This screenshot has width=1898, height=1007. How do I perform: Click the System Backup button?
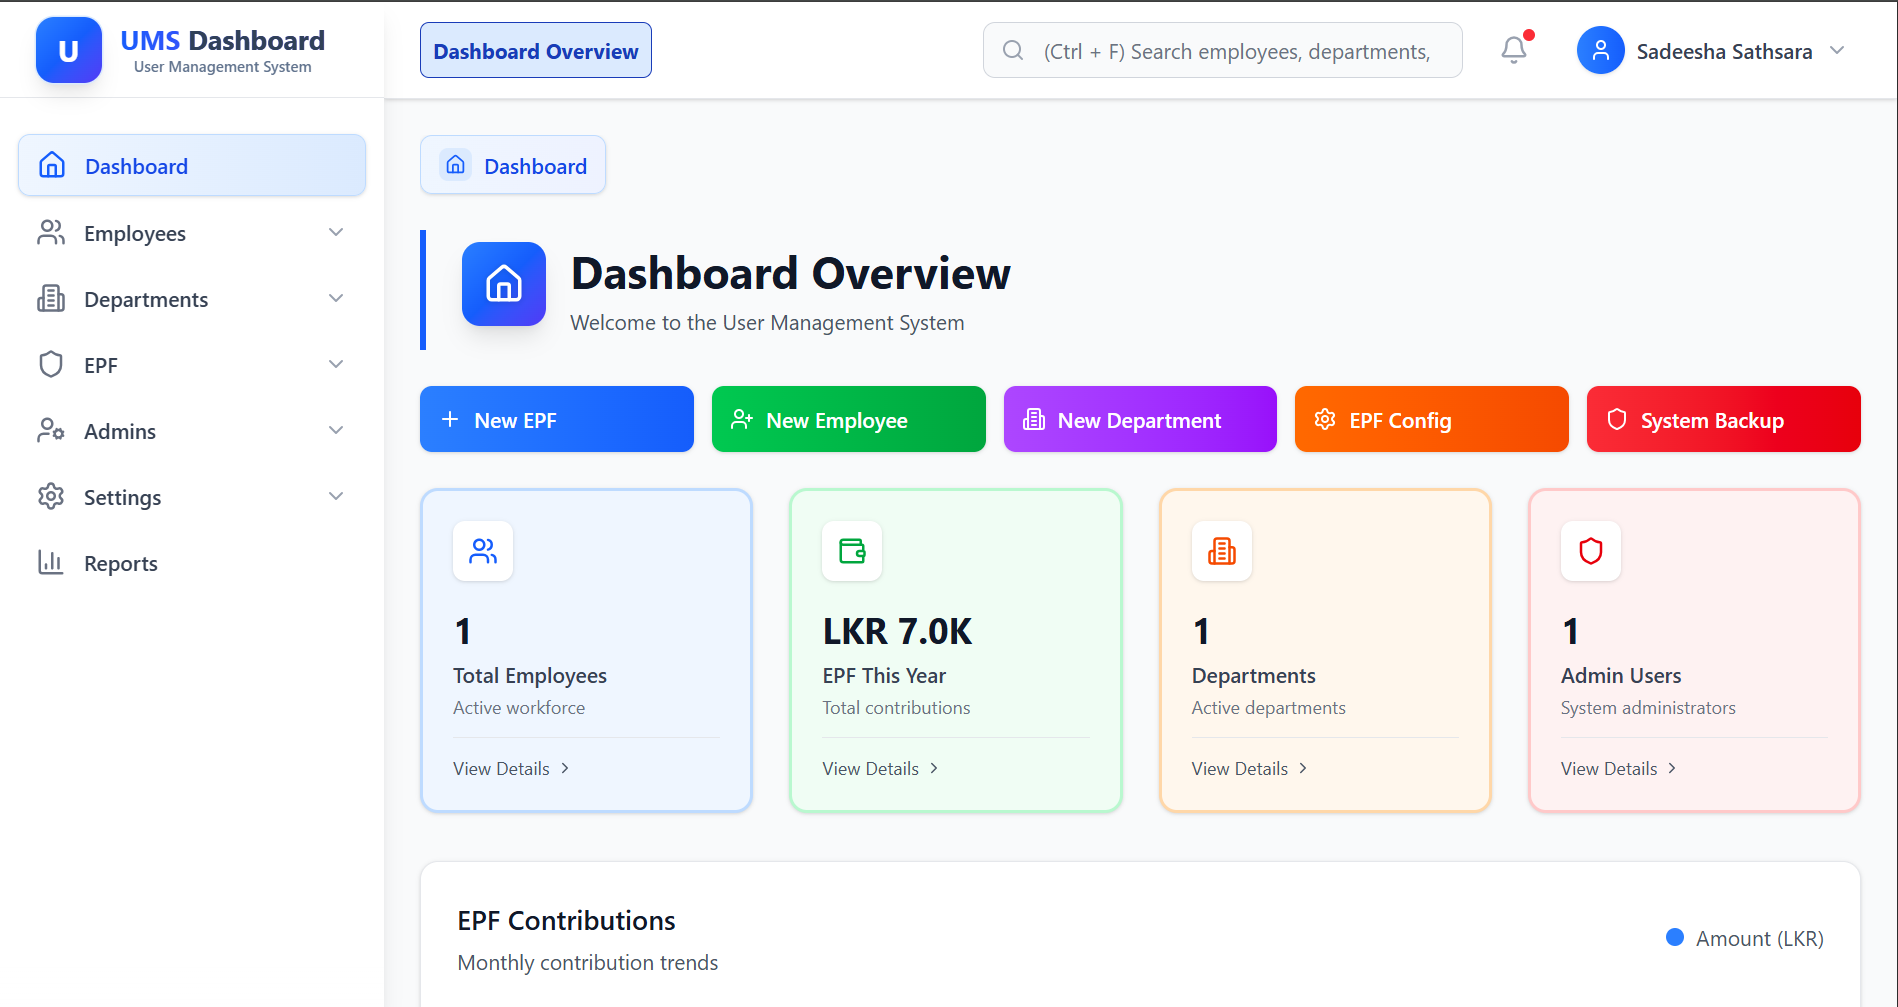click(1724, 419)
